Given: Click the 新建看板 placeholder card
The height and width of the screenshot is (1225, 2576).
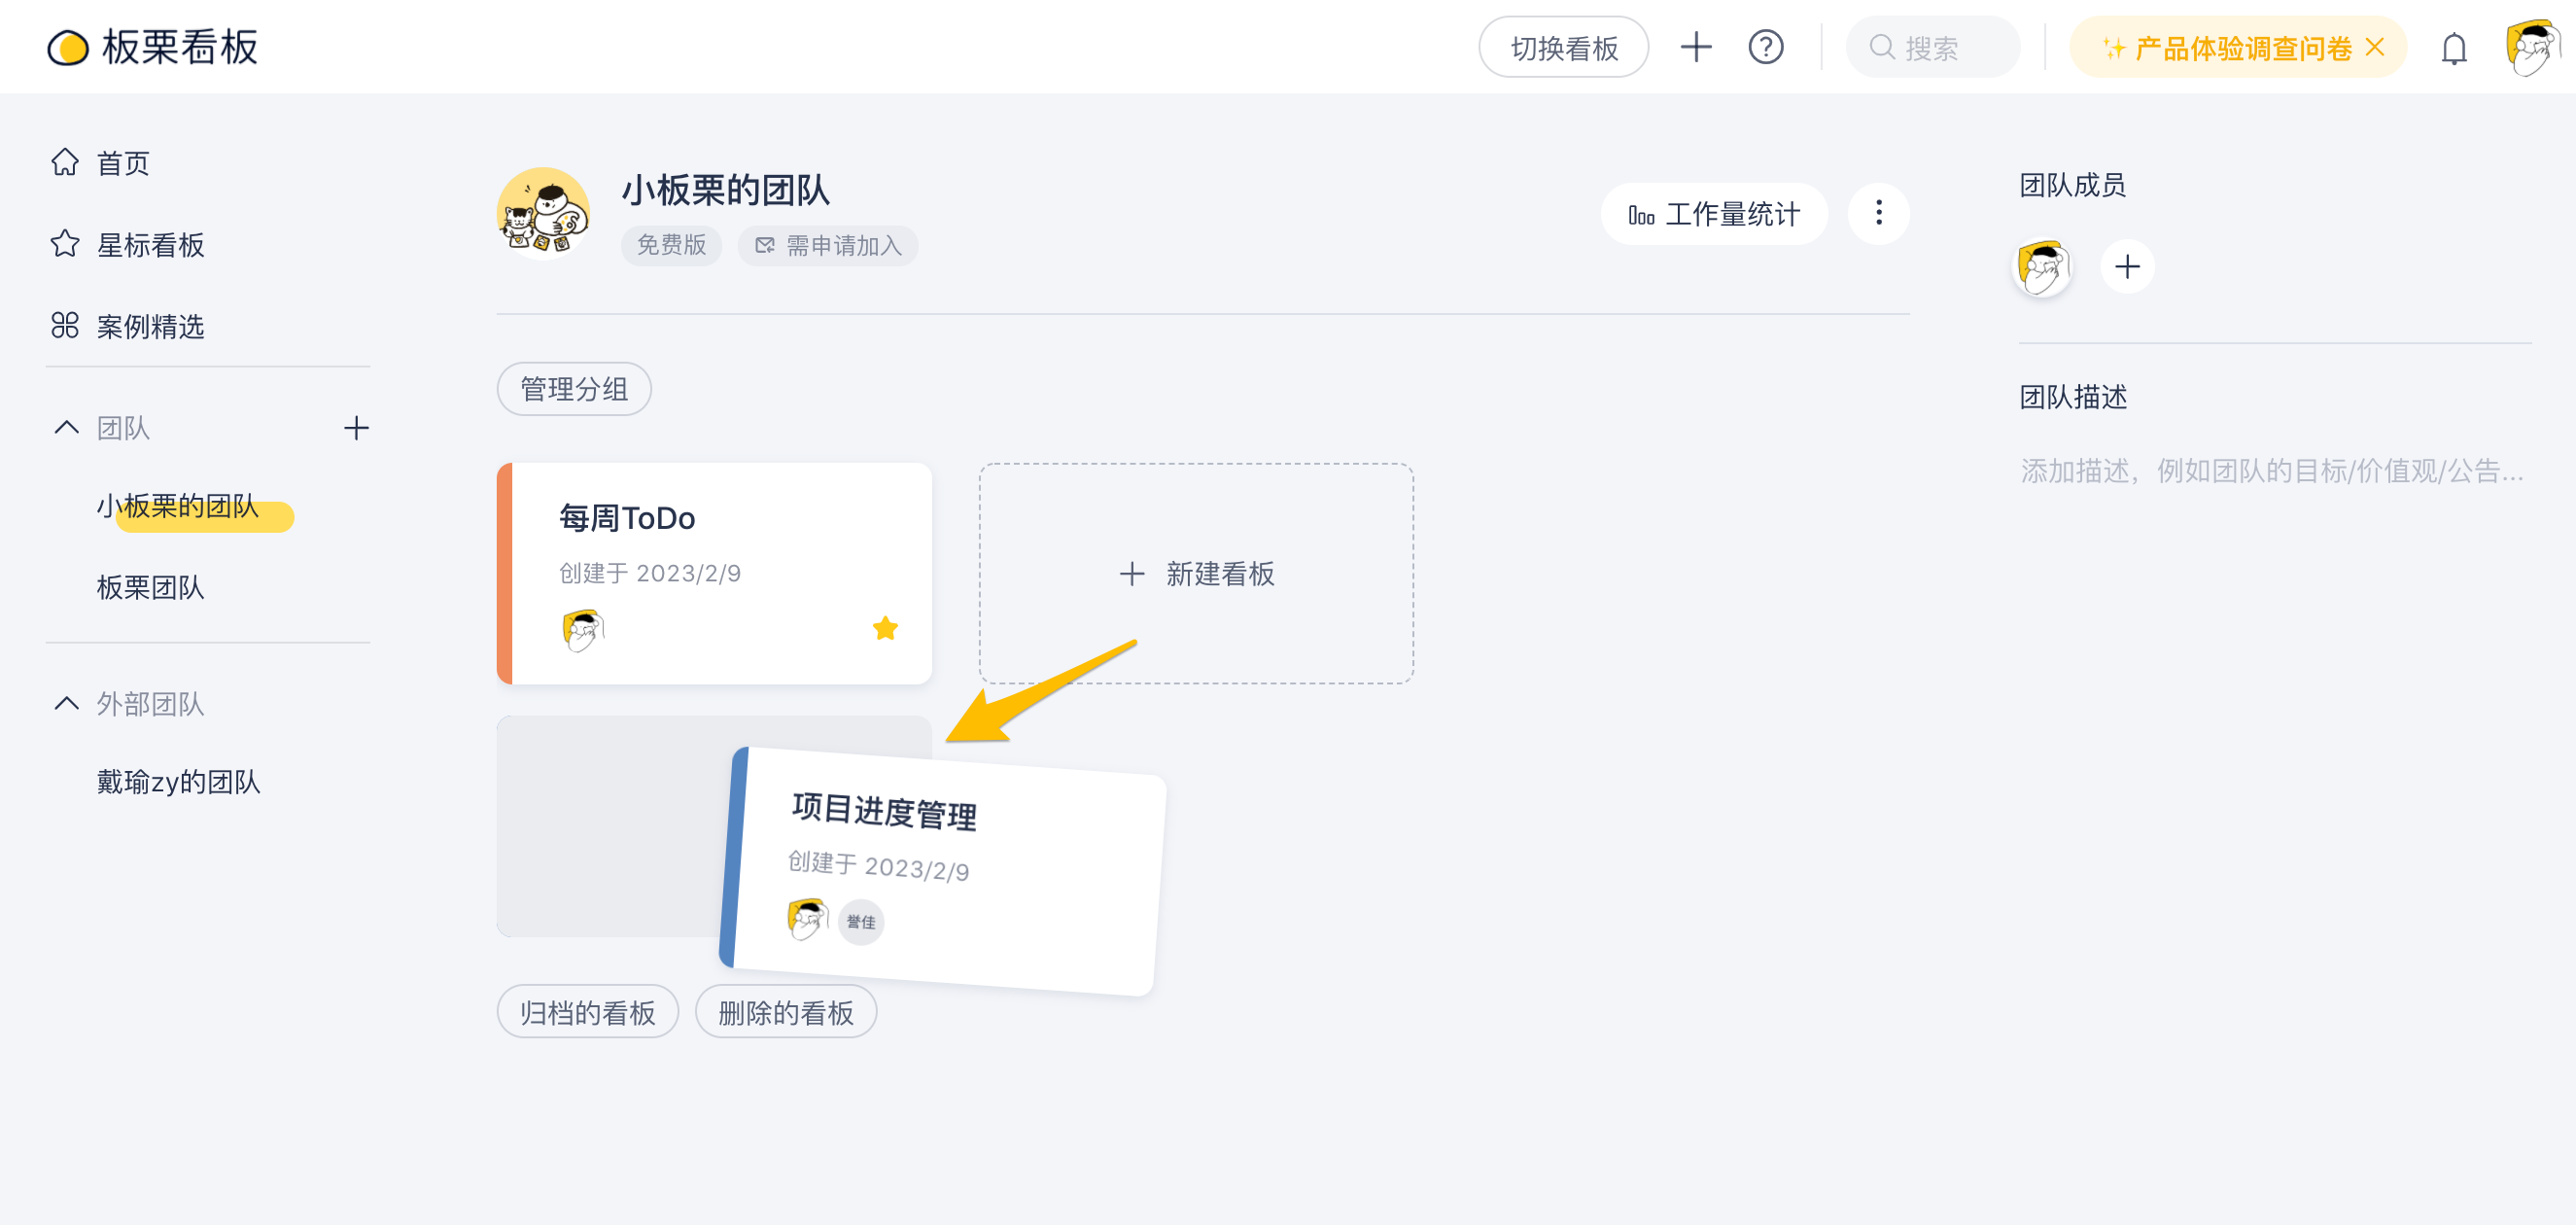Looking at the screenshot, I should point(1196,574).
